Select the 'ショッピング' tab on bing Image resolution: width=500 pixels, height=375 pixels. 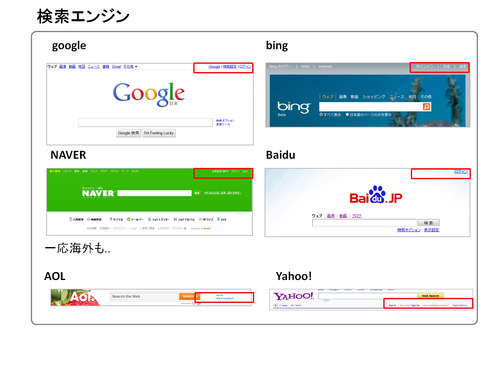[374, 97]
